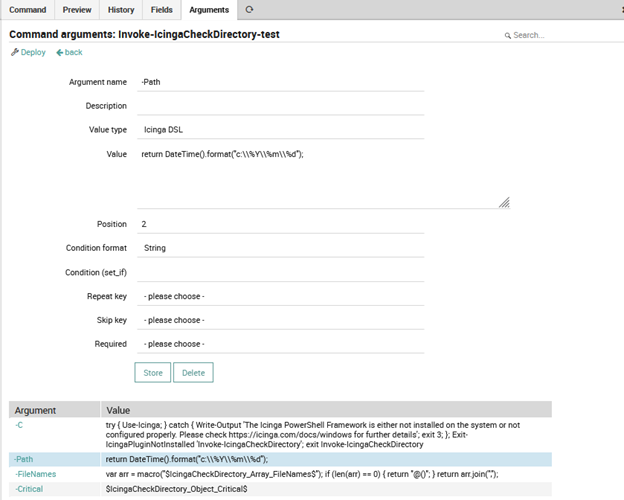
Task: Click the search magnifier icon
Action: click(508, 35)
